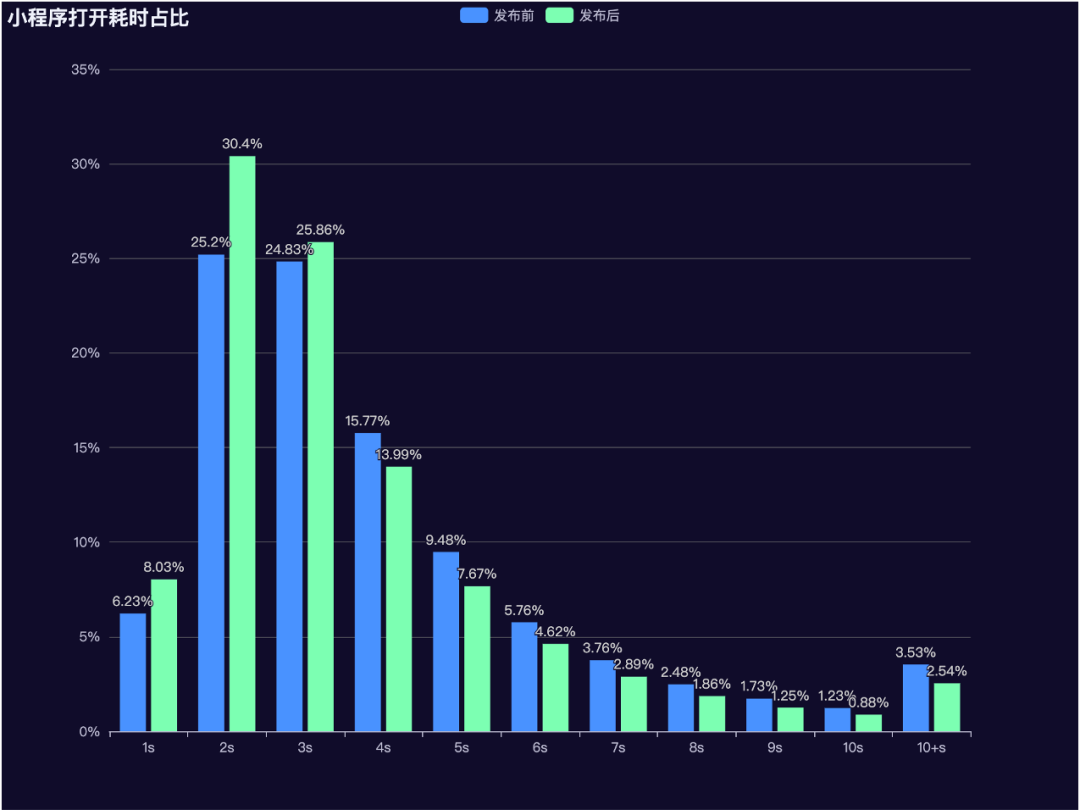The width and height of the screenshot is (1080, 810).
Task: Select the 5.76% data label
Action: [524, 610]
